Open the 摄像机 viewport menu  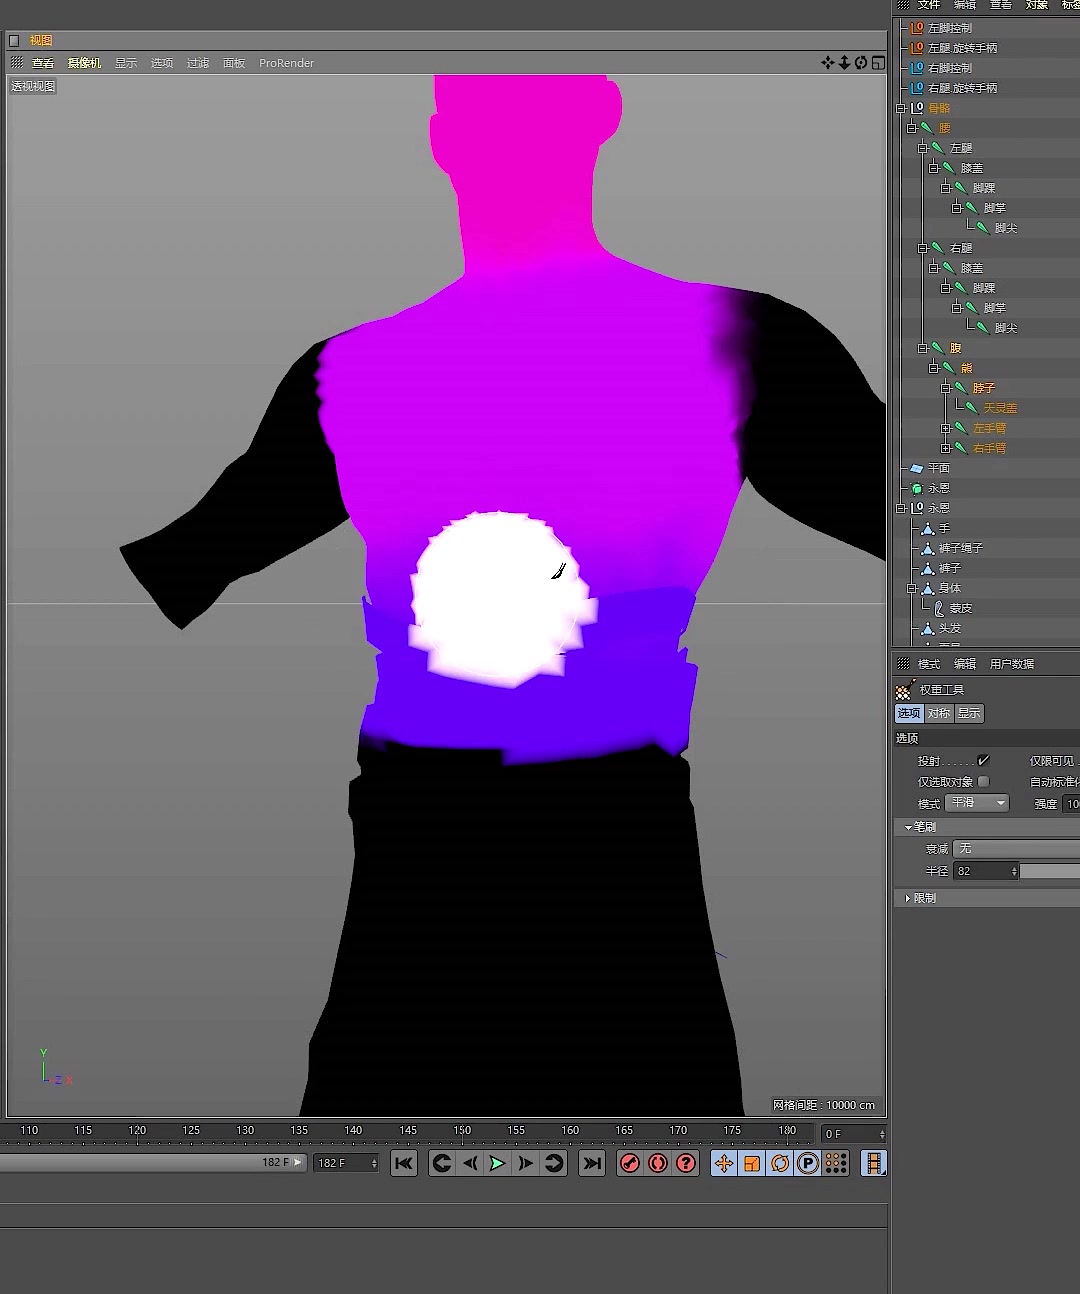(84, 63)
